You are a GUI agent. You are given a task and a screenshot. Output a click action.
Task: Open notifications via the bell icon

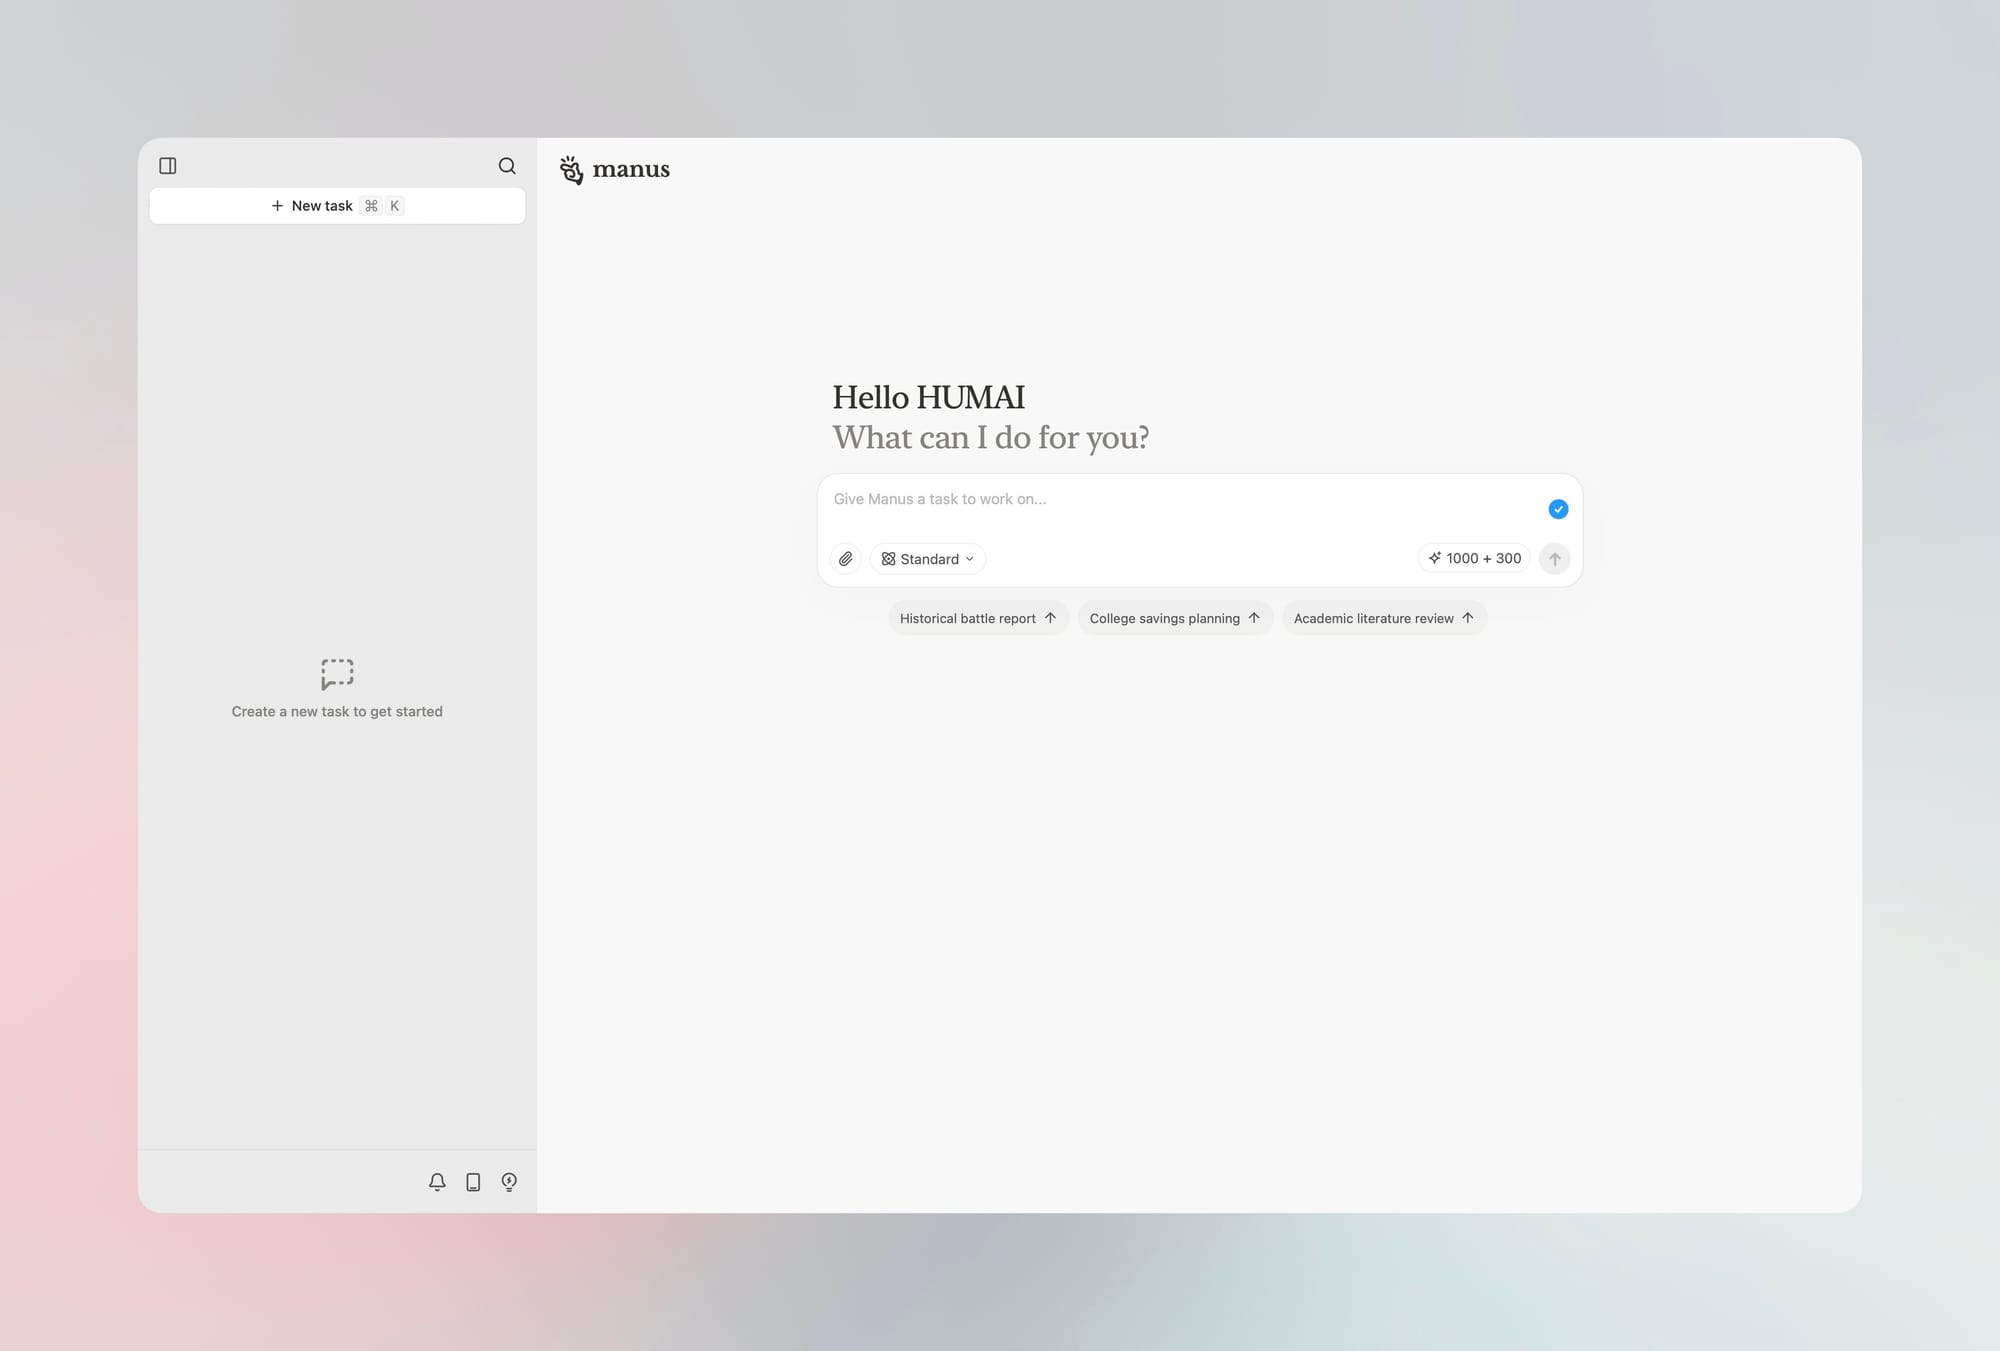click(437, 1182)
